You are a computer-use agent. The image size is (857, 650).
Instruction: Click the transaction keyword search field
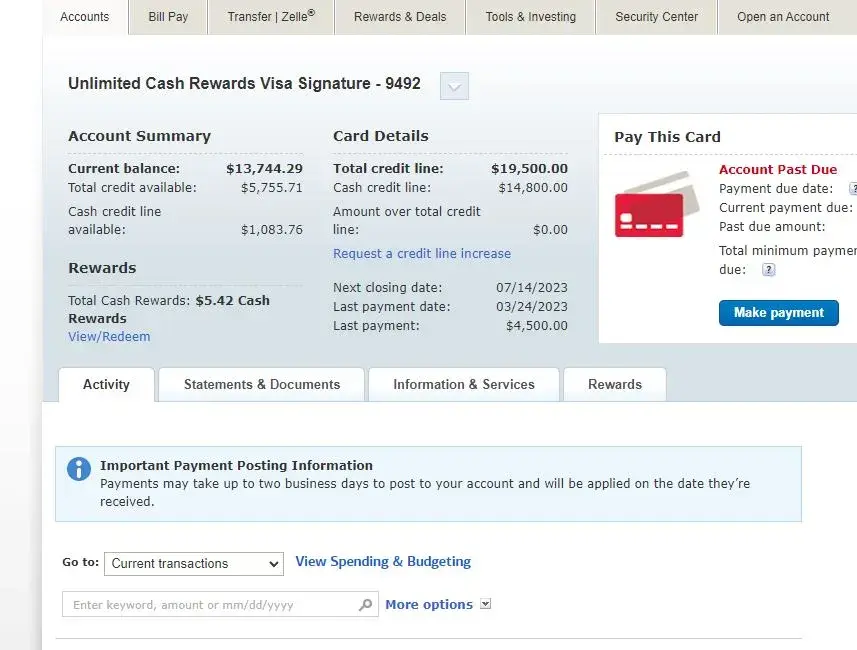coord(210,605)
